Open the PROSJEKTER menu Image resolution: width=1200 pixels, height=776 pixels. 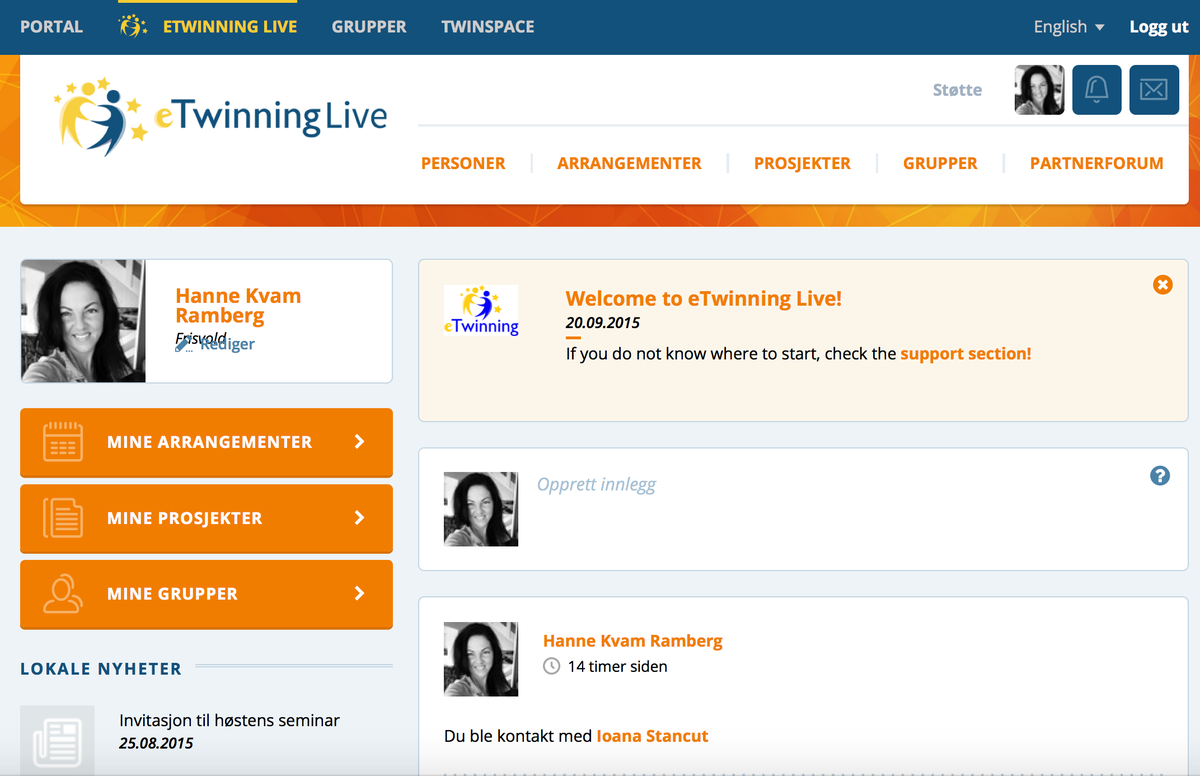click(x=802, y=163)
